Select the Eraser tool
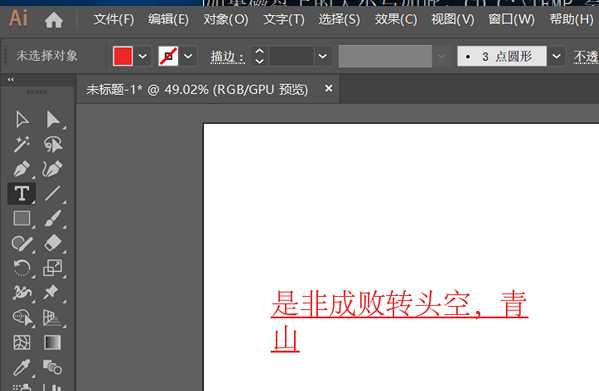599x391 pixels. (x=53, y=243)
